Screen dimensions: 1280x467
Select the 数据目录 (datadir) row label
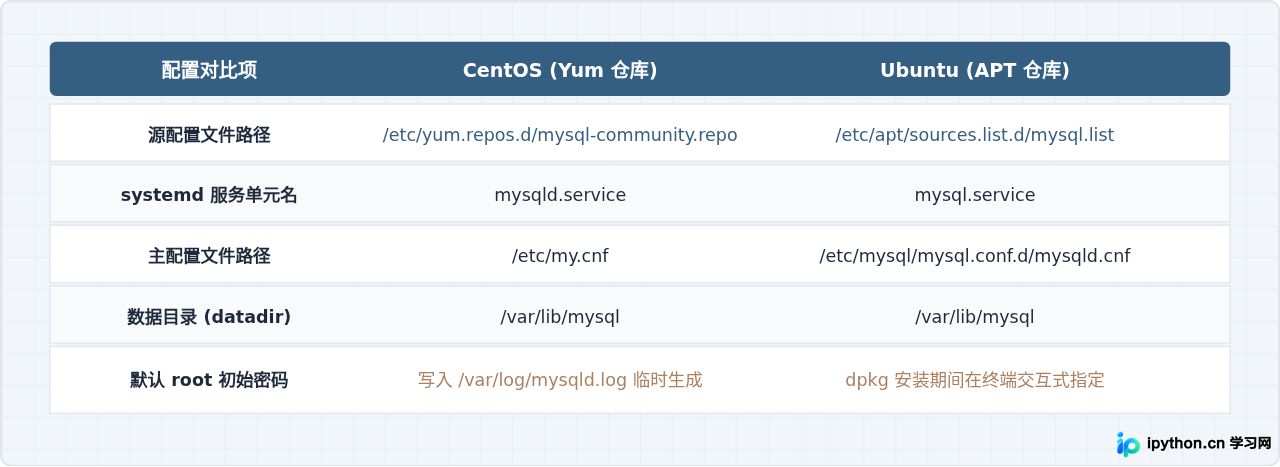(x=209, y=317)
